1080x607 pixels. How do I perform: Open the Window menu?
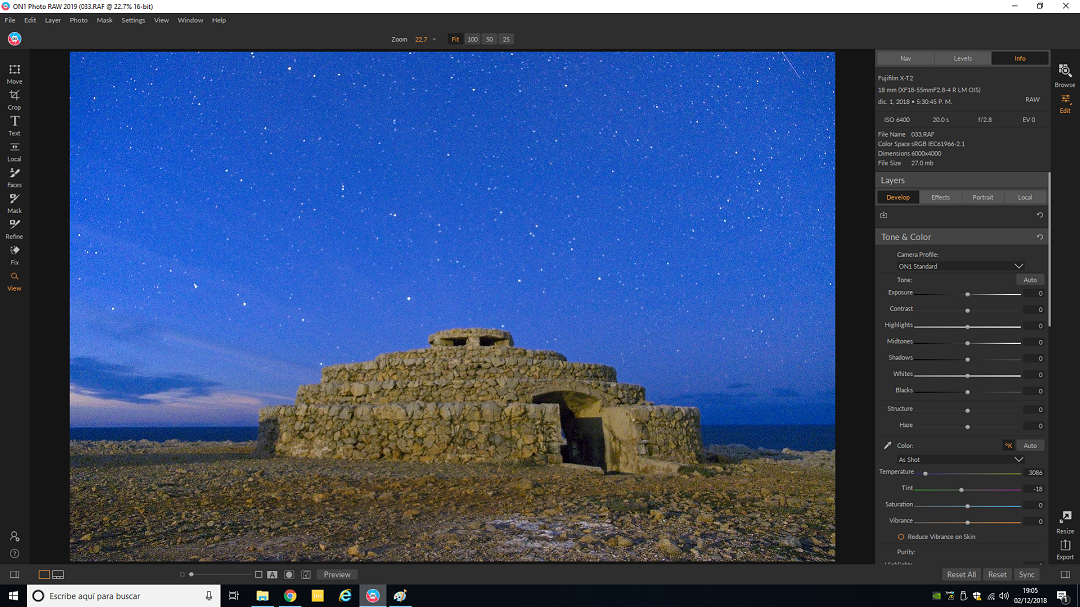coord(190,20)
